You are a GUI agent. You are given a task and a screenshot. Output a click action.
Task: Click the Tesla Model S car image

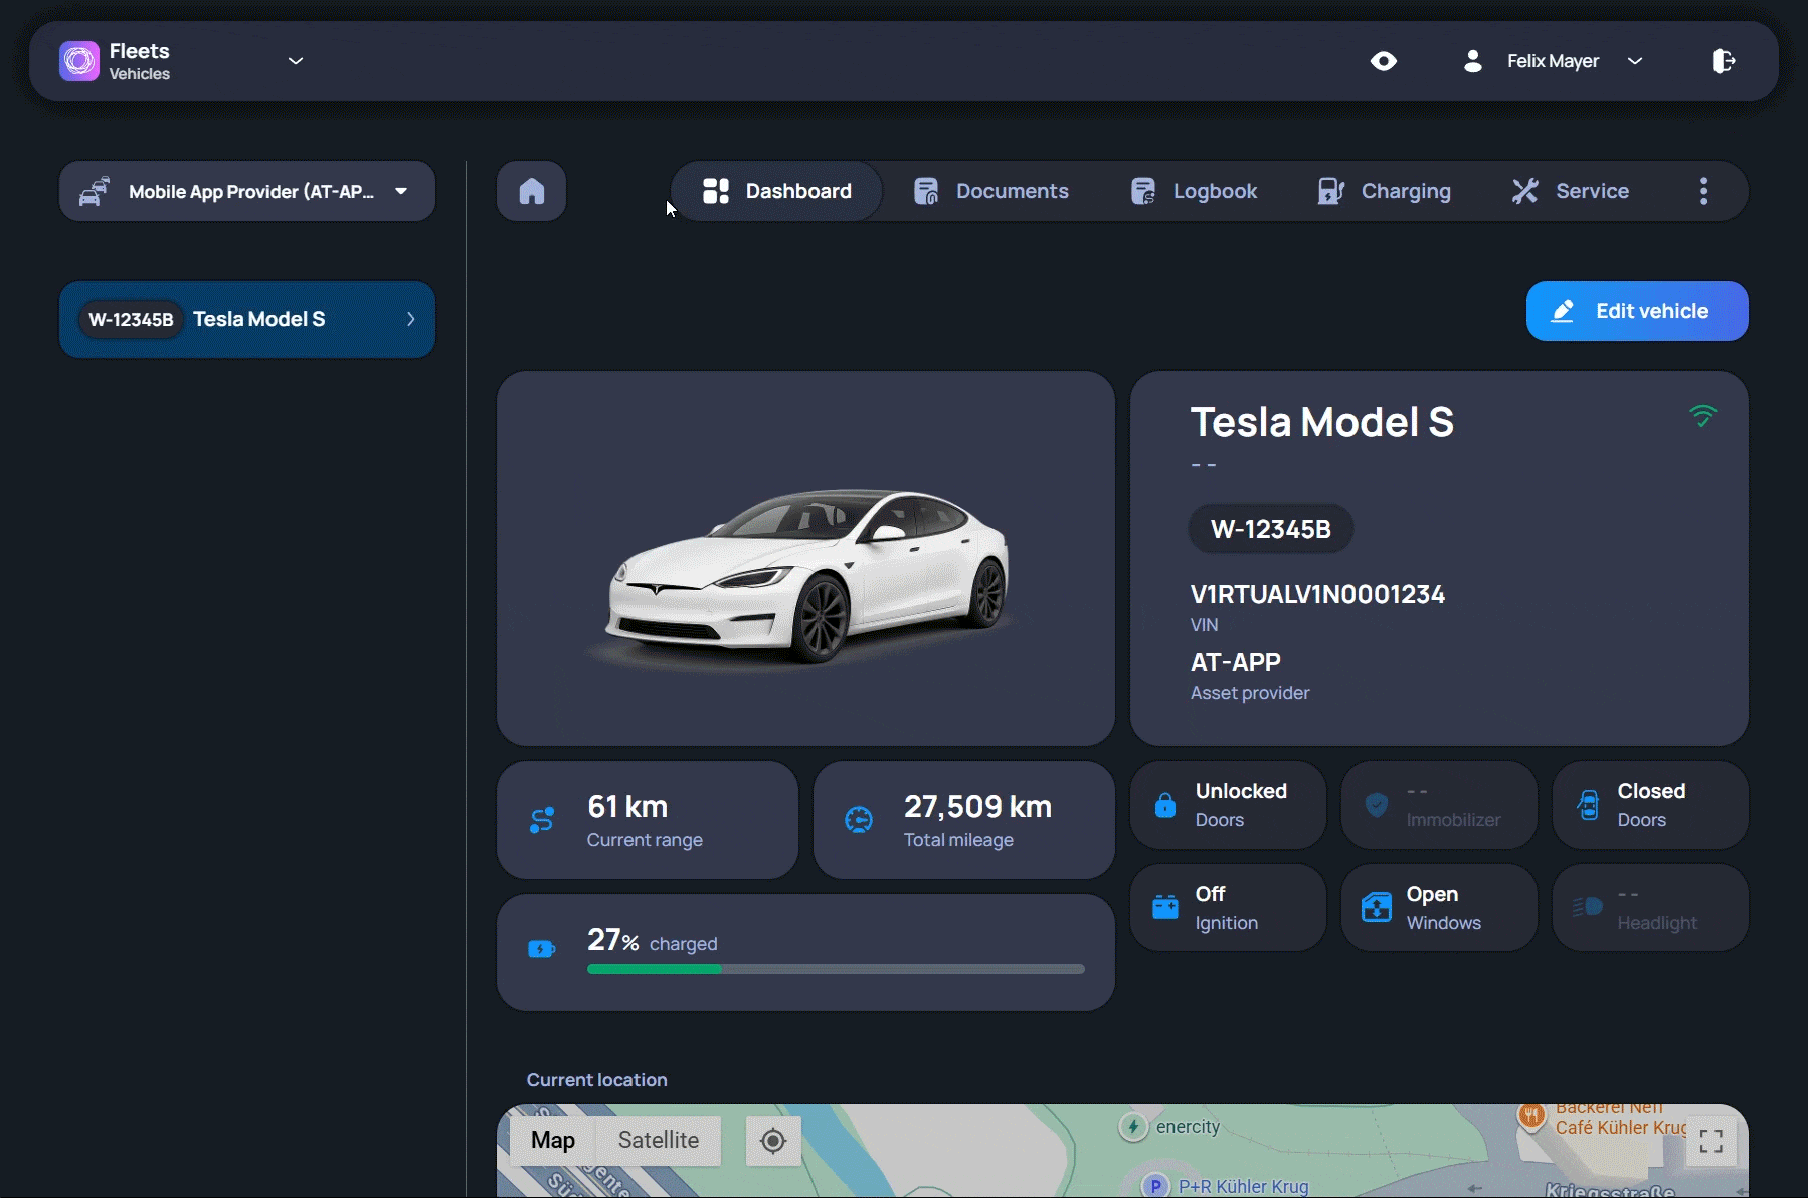point(806,575)
